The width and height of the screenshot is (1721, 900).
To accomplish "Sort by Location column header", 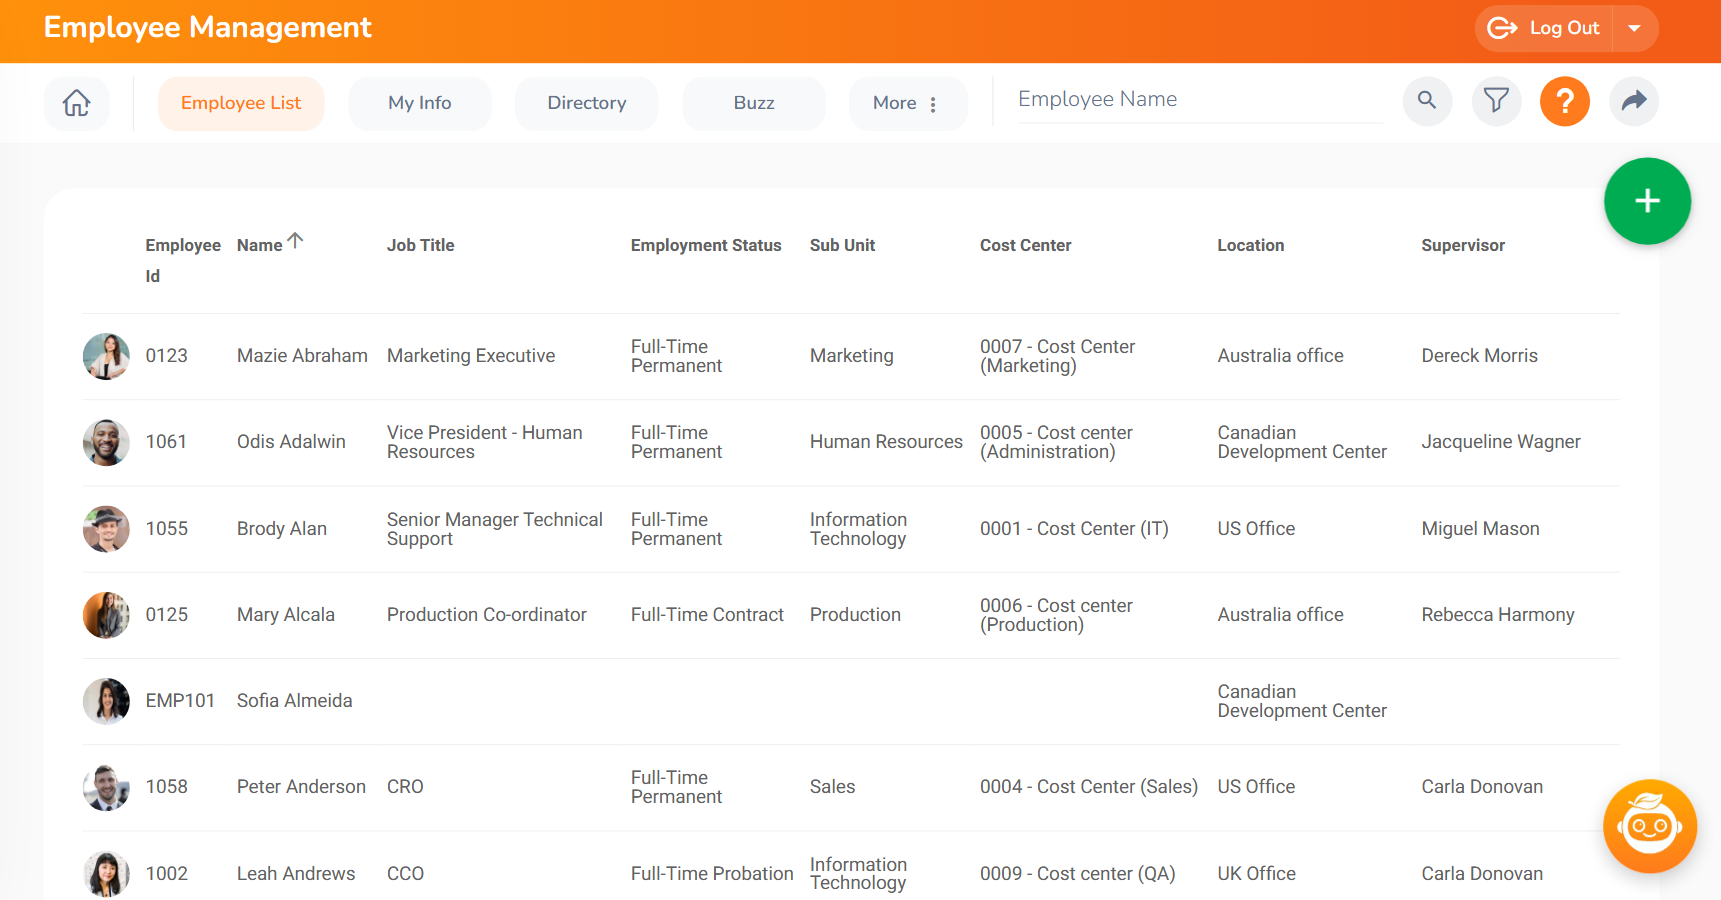I will tap(1250, 245).
